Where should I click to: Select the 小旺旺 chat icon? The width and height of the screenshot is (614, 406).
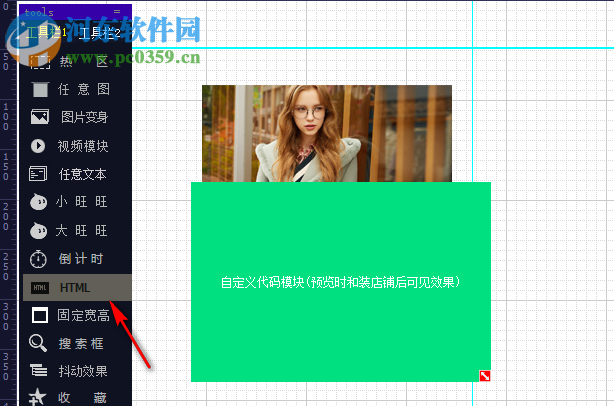coord(38,202)
